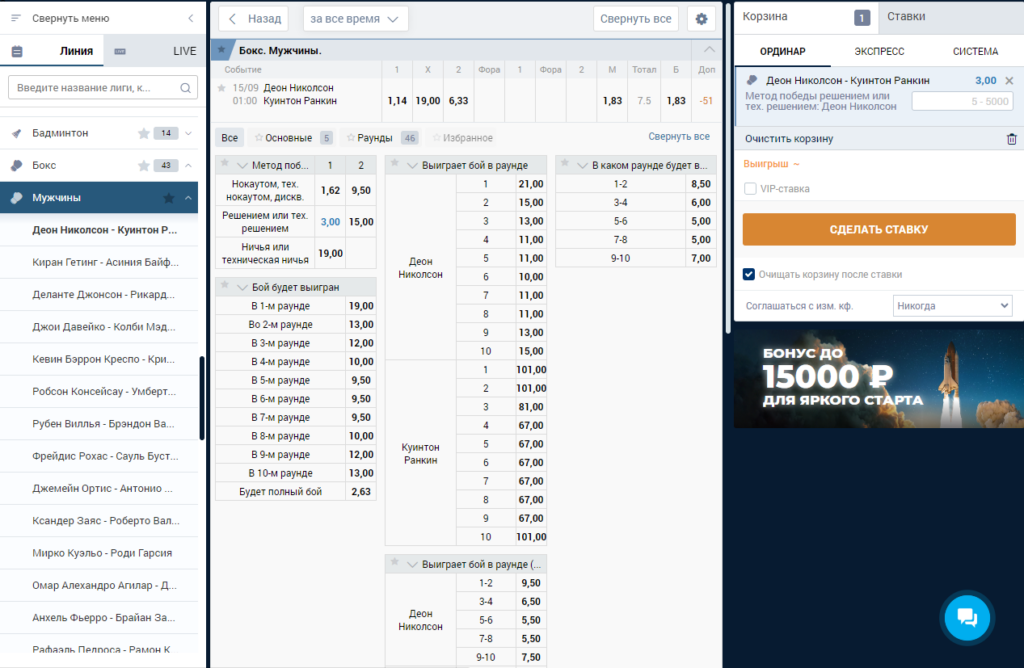
Task: Collapse В каком раунде будет в... chevron
Action: [582, 166]
